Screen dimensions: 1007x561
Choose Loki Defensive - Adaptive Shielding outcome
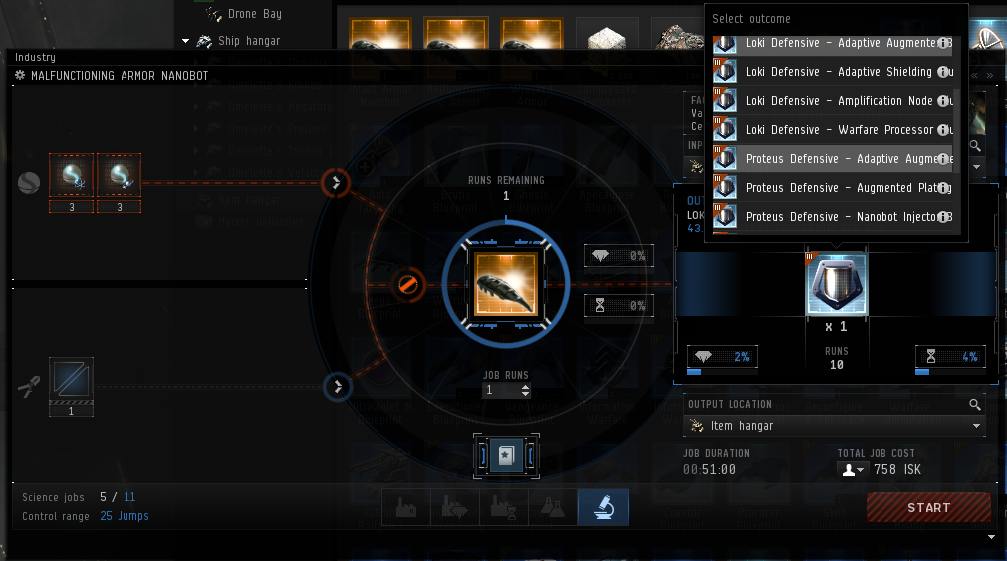832,72
